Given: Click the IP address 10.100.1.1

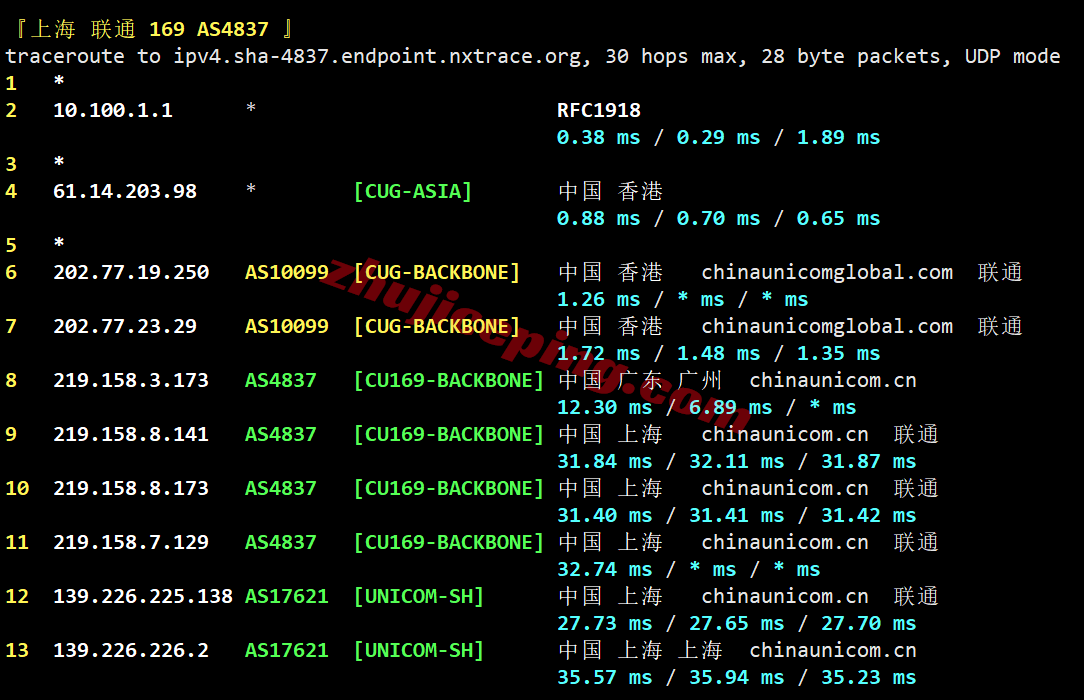Looking at the screenshot, I should click(x=113, y=111).
